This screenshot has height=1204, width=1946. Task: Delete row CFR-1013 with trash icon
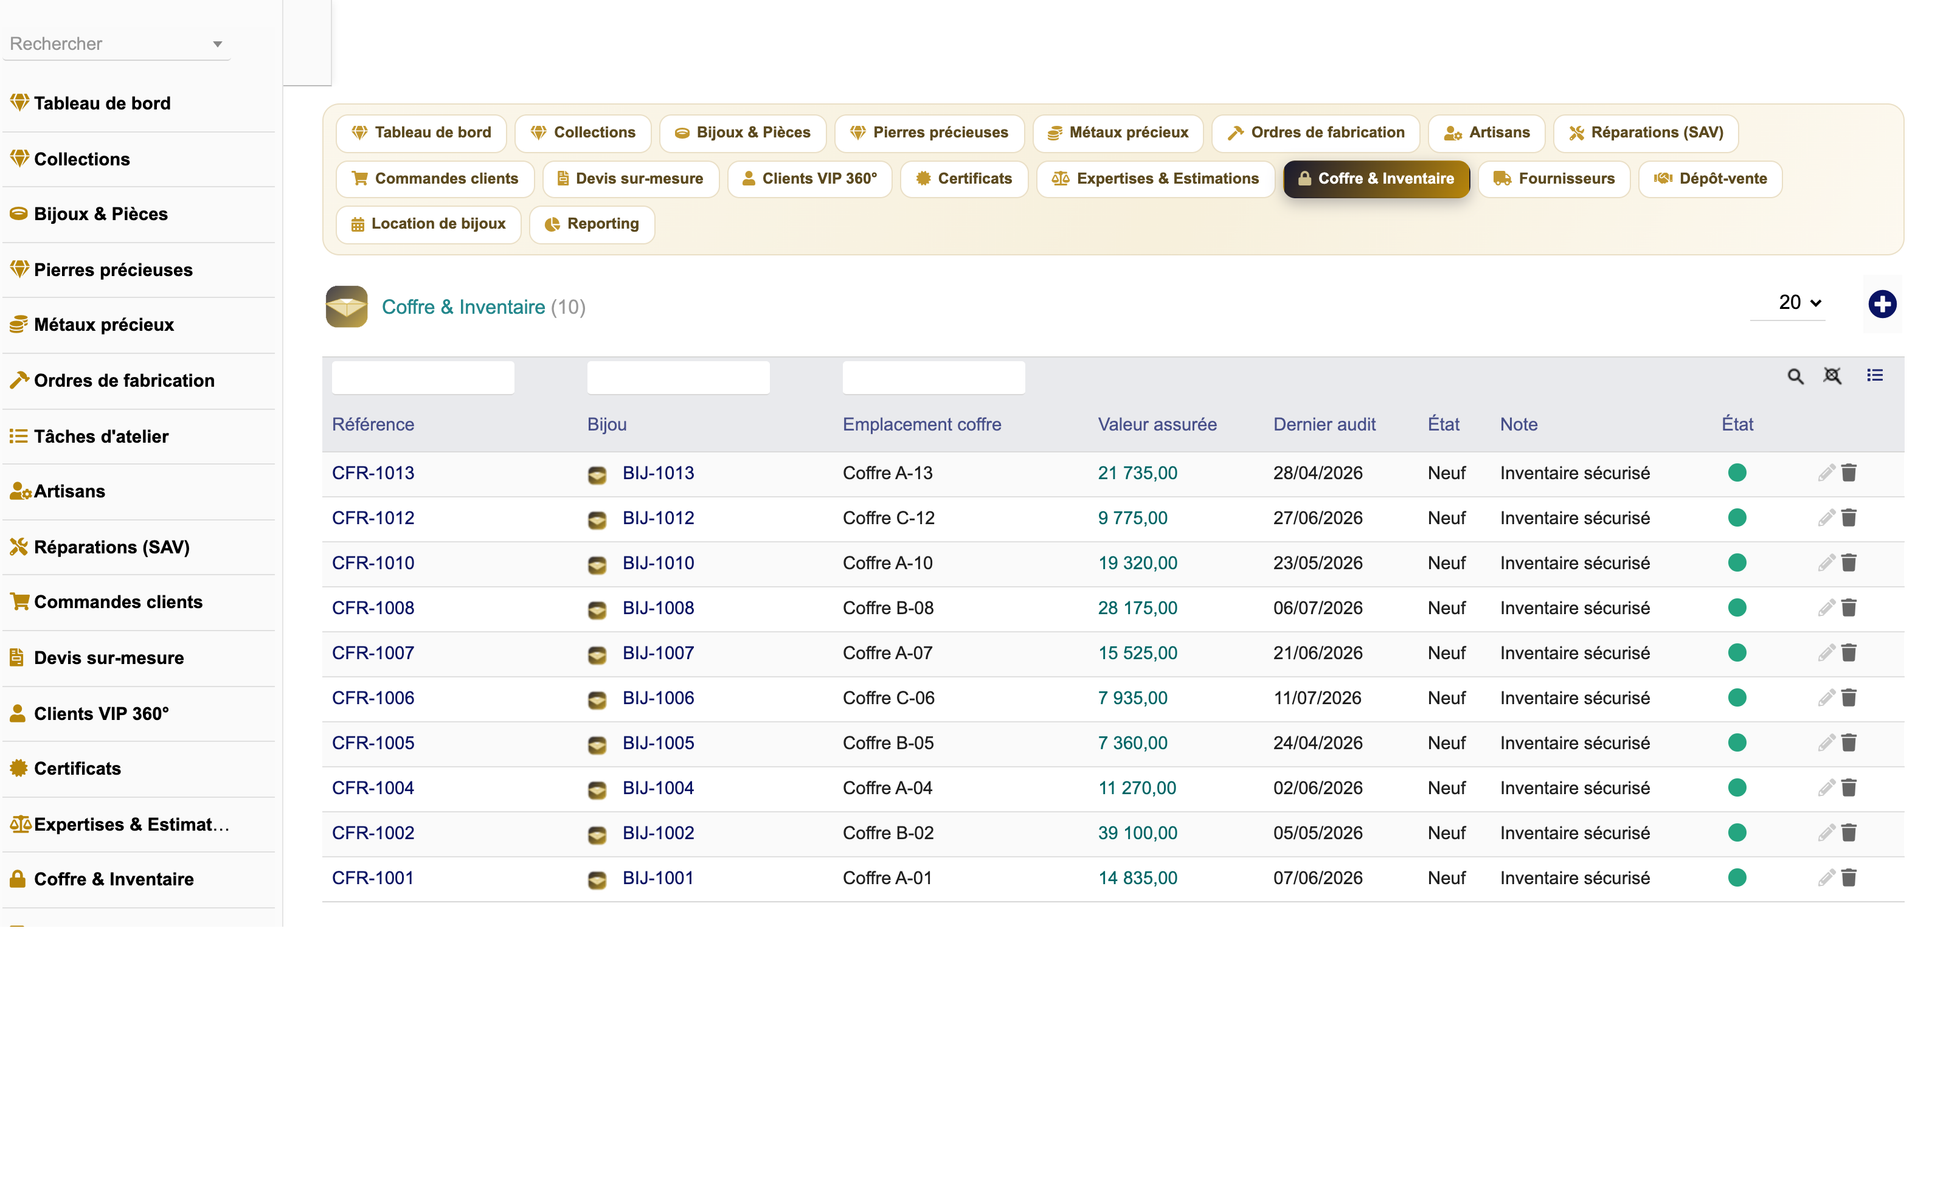pos(1849,473)
